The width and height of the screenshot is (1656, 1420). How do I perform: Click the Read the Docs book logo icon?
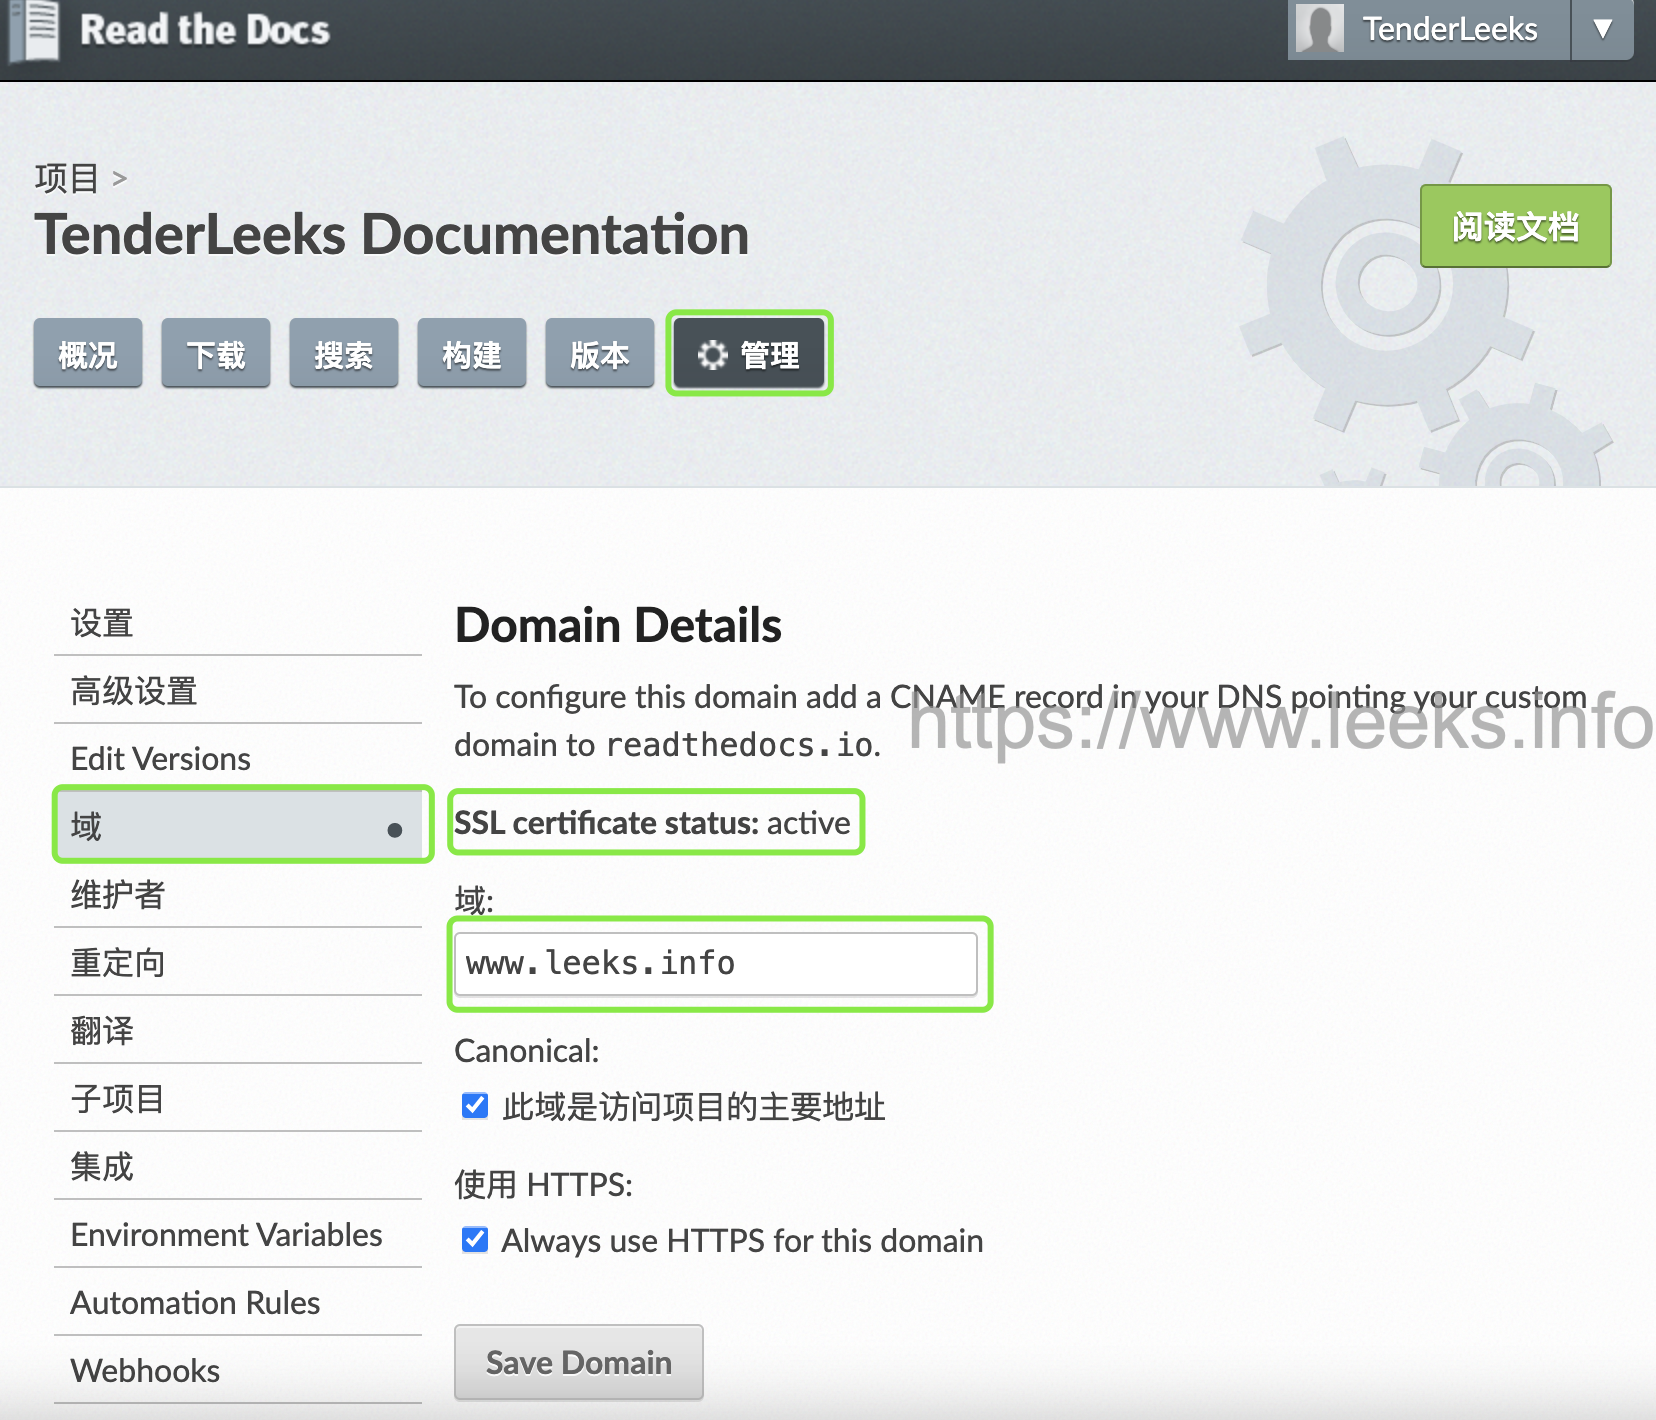tap(35, 30)
